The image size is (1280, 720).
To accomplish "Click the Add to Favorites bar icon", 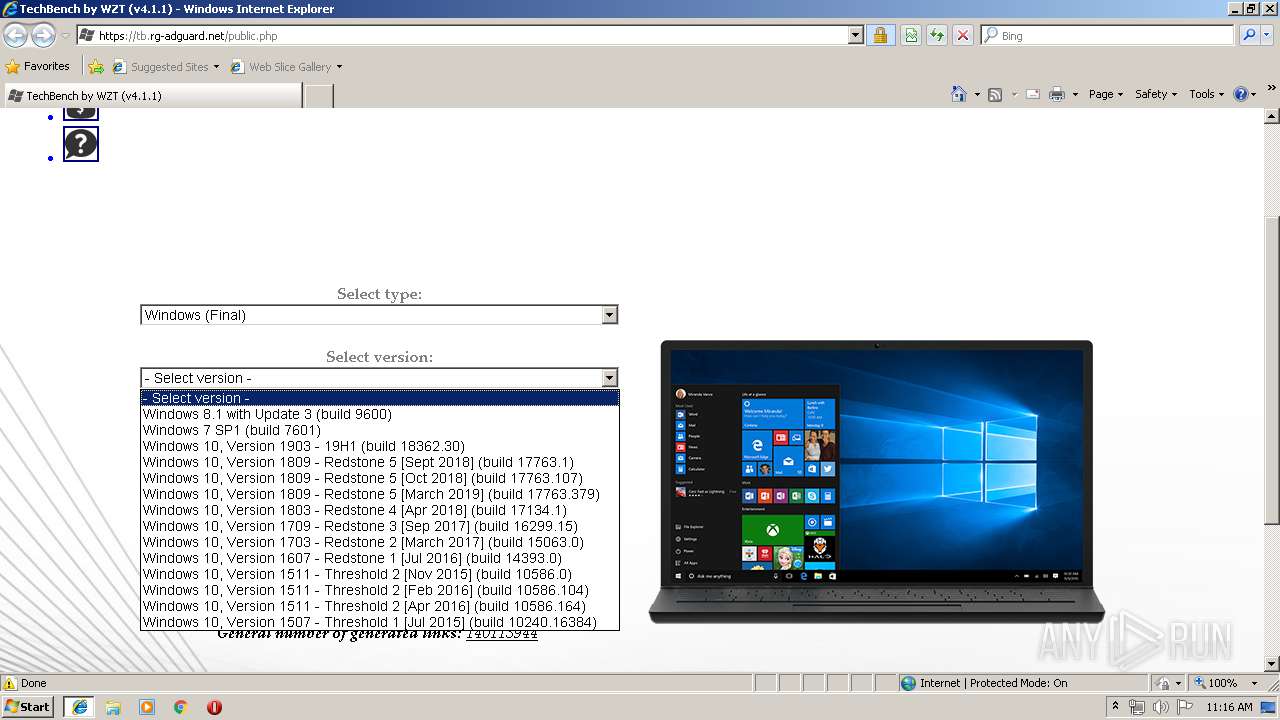I will pyautogui.click(x=96, y=67).
